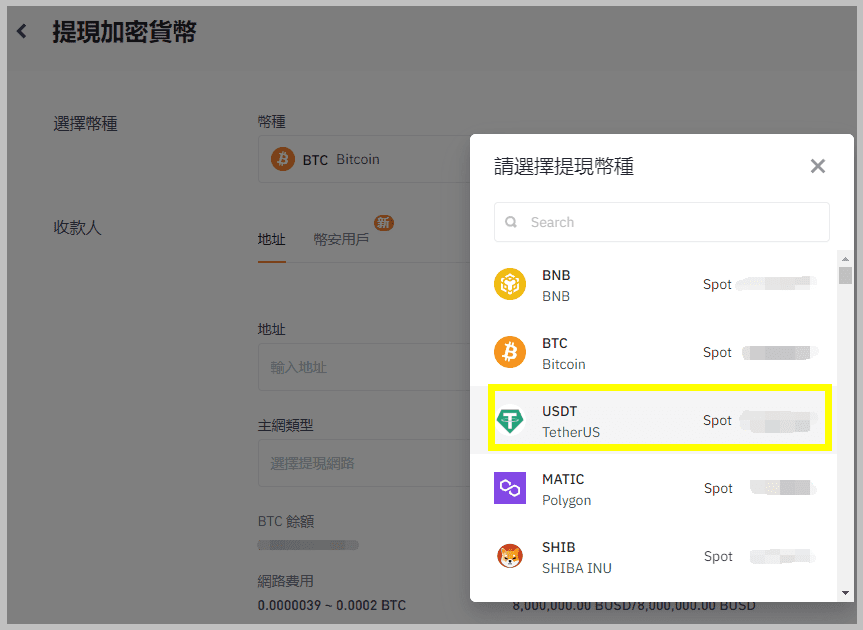Choose SHIB SHIBA INU row
Viewport: 863px width, 630px height.
point(660,557)
